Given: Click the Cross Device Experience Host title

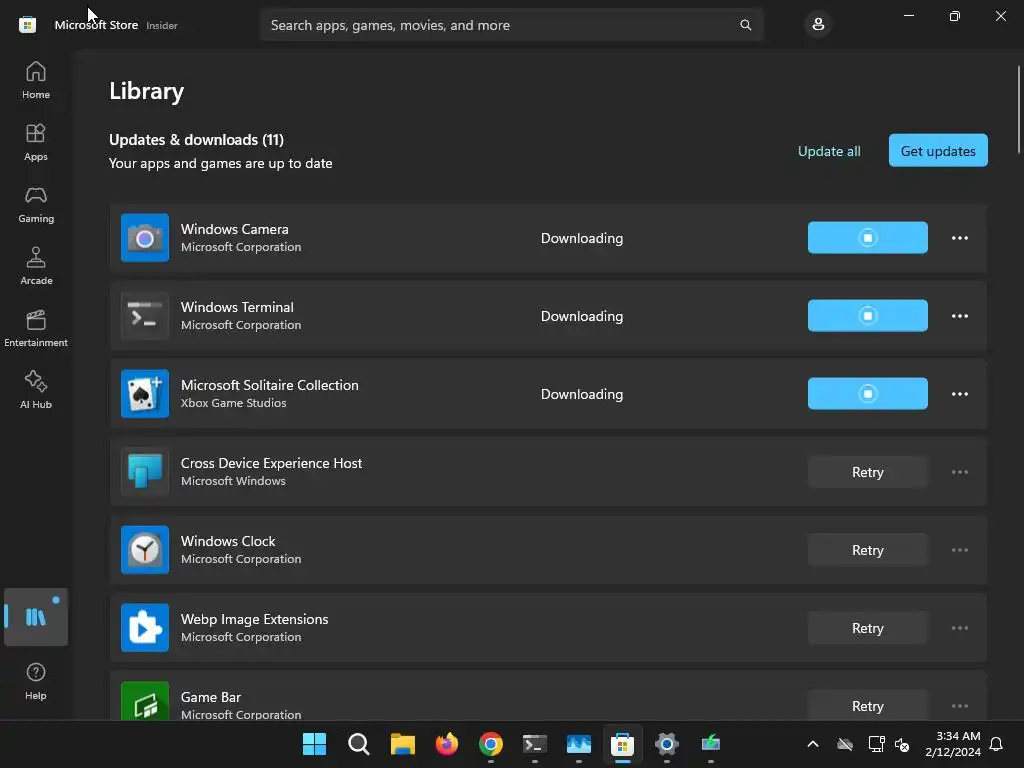Looking at the screenshot, I should coord(271,463).
